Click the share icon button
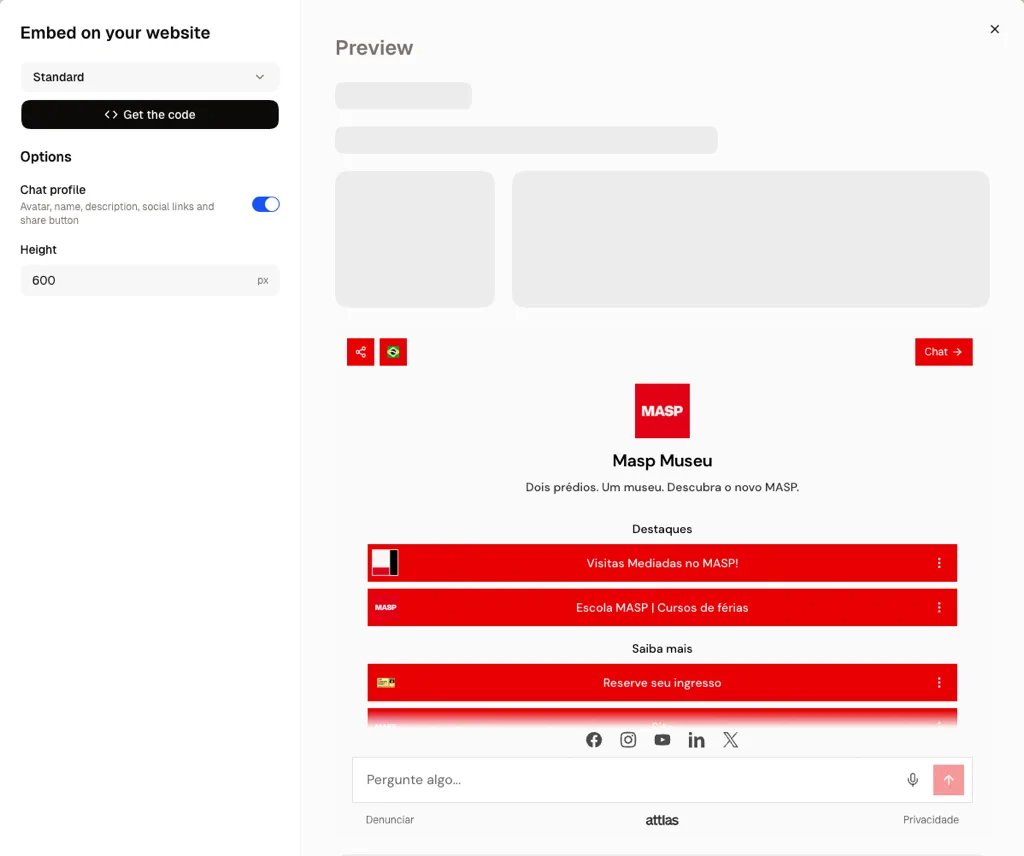The image size is (1024, 856). pyautogui.click(x=360, y=352)
